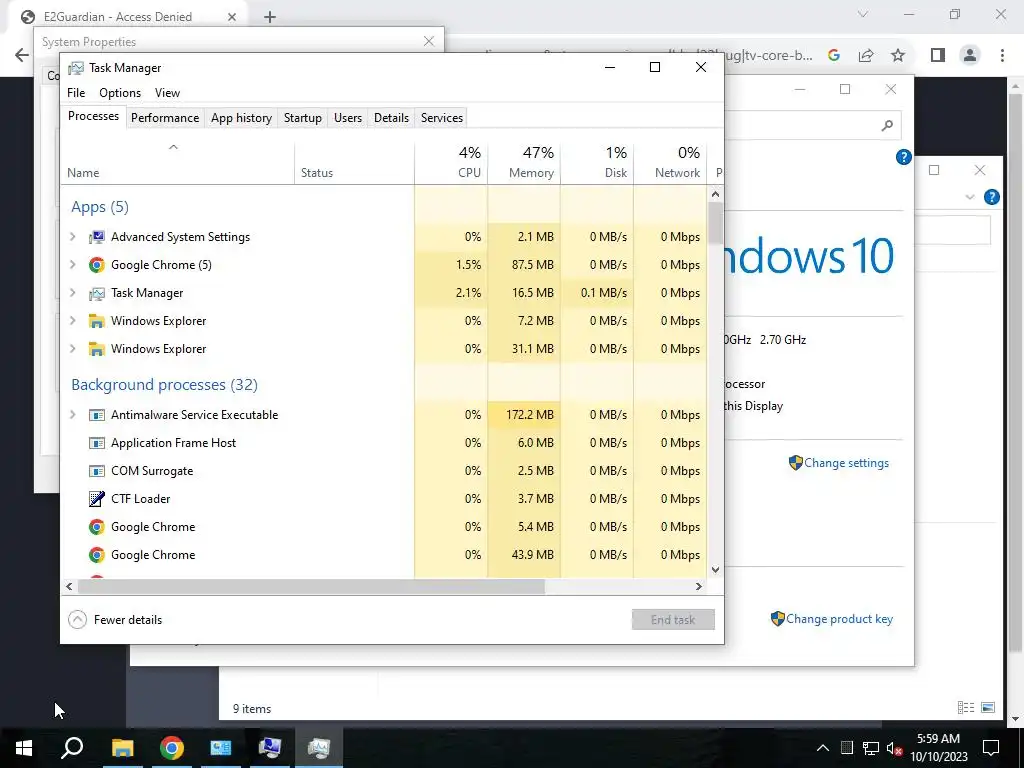Click Chrome share page icon
This screenshot has height=768, width=1024.
tap(866, 56)
